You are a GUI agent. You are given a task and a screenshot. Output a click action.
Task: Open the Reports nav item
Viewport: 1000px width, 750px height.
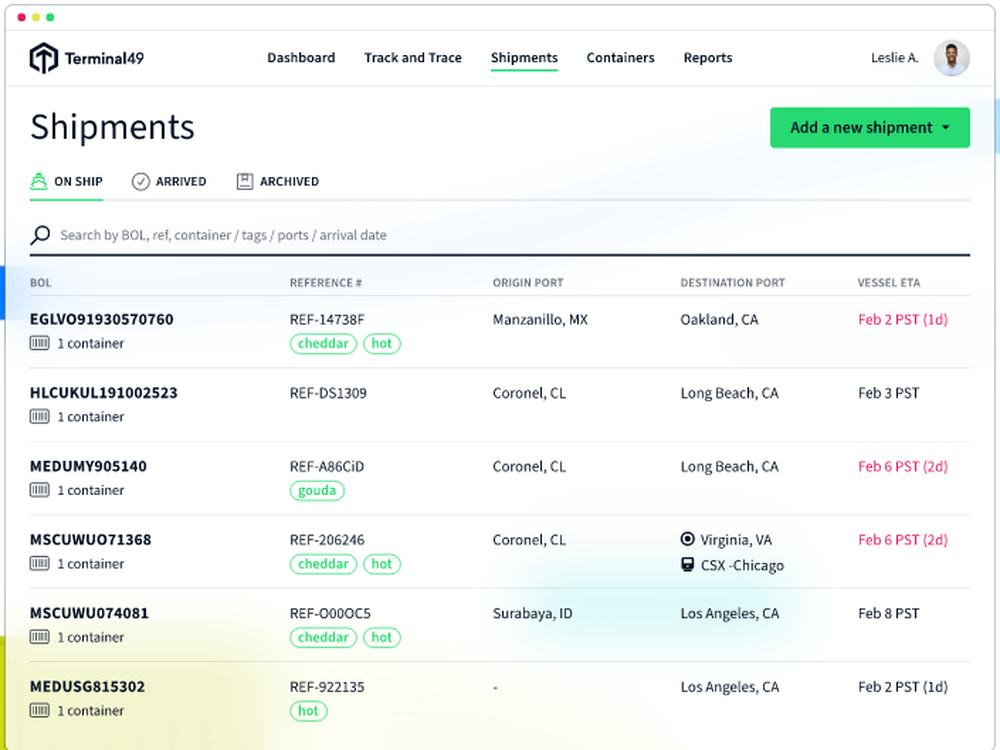pyautogui.click(x=708, y=58)
